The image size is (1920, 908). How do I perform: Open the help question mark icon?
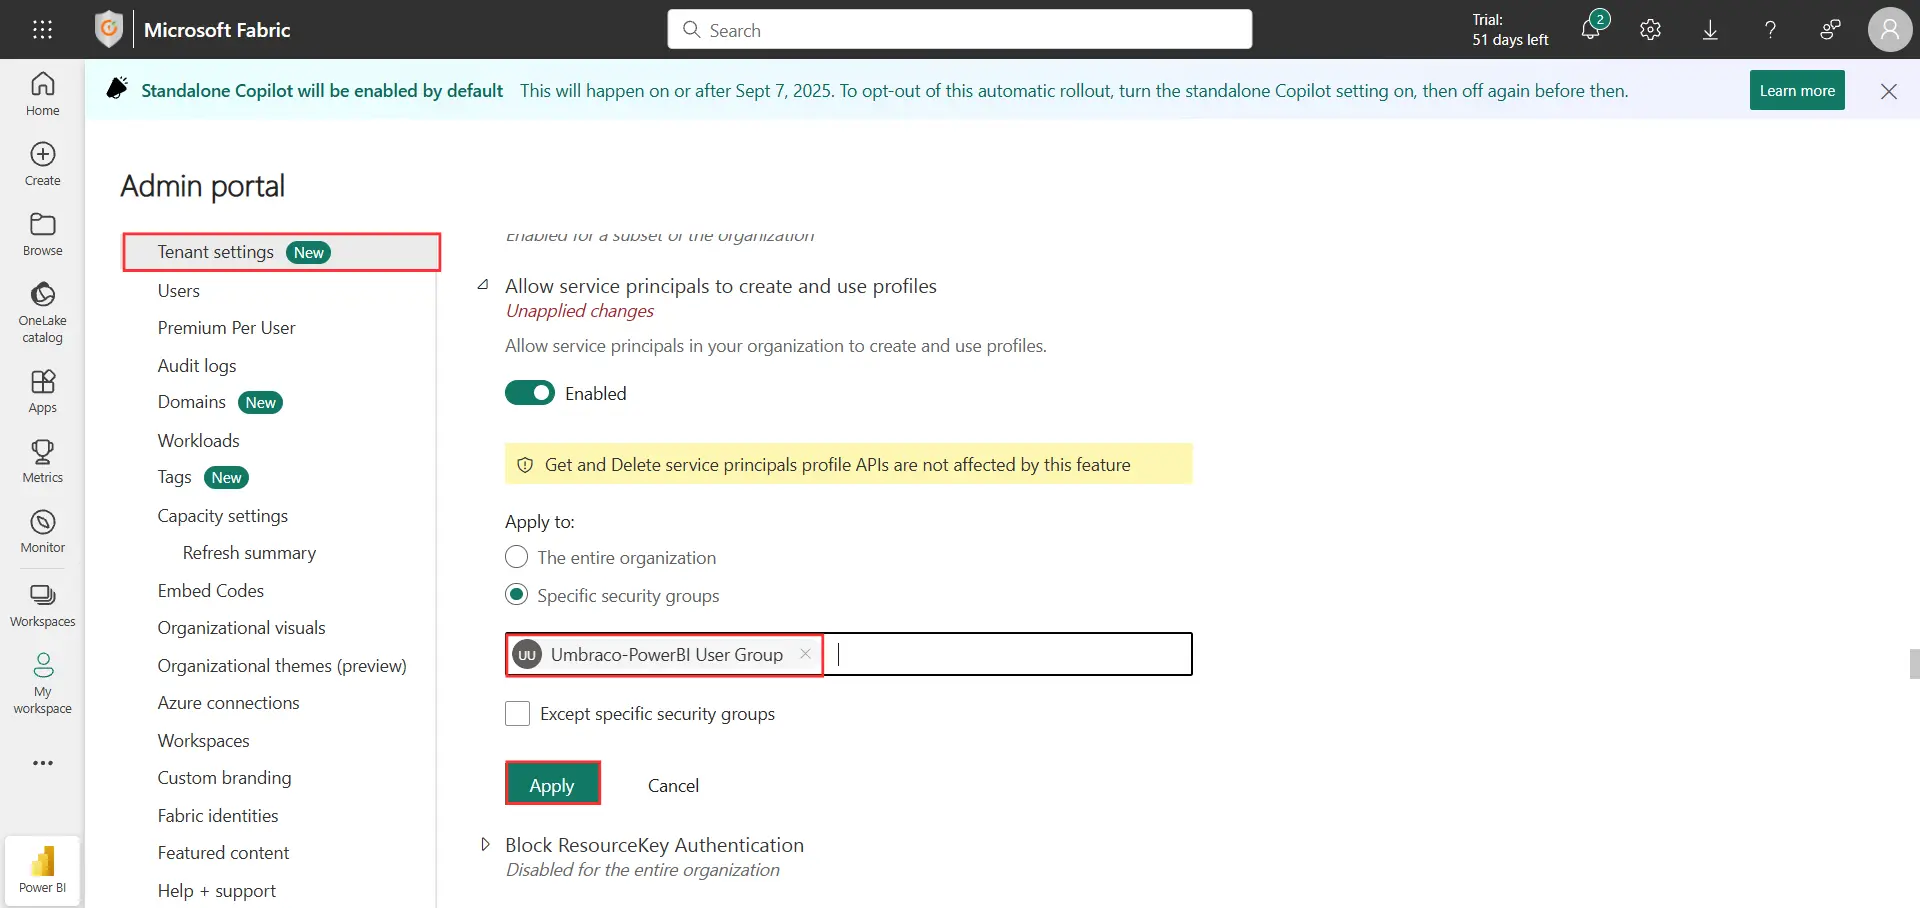point(1770,30)
